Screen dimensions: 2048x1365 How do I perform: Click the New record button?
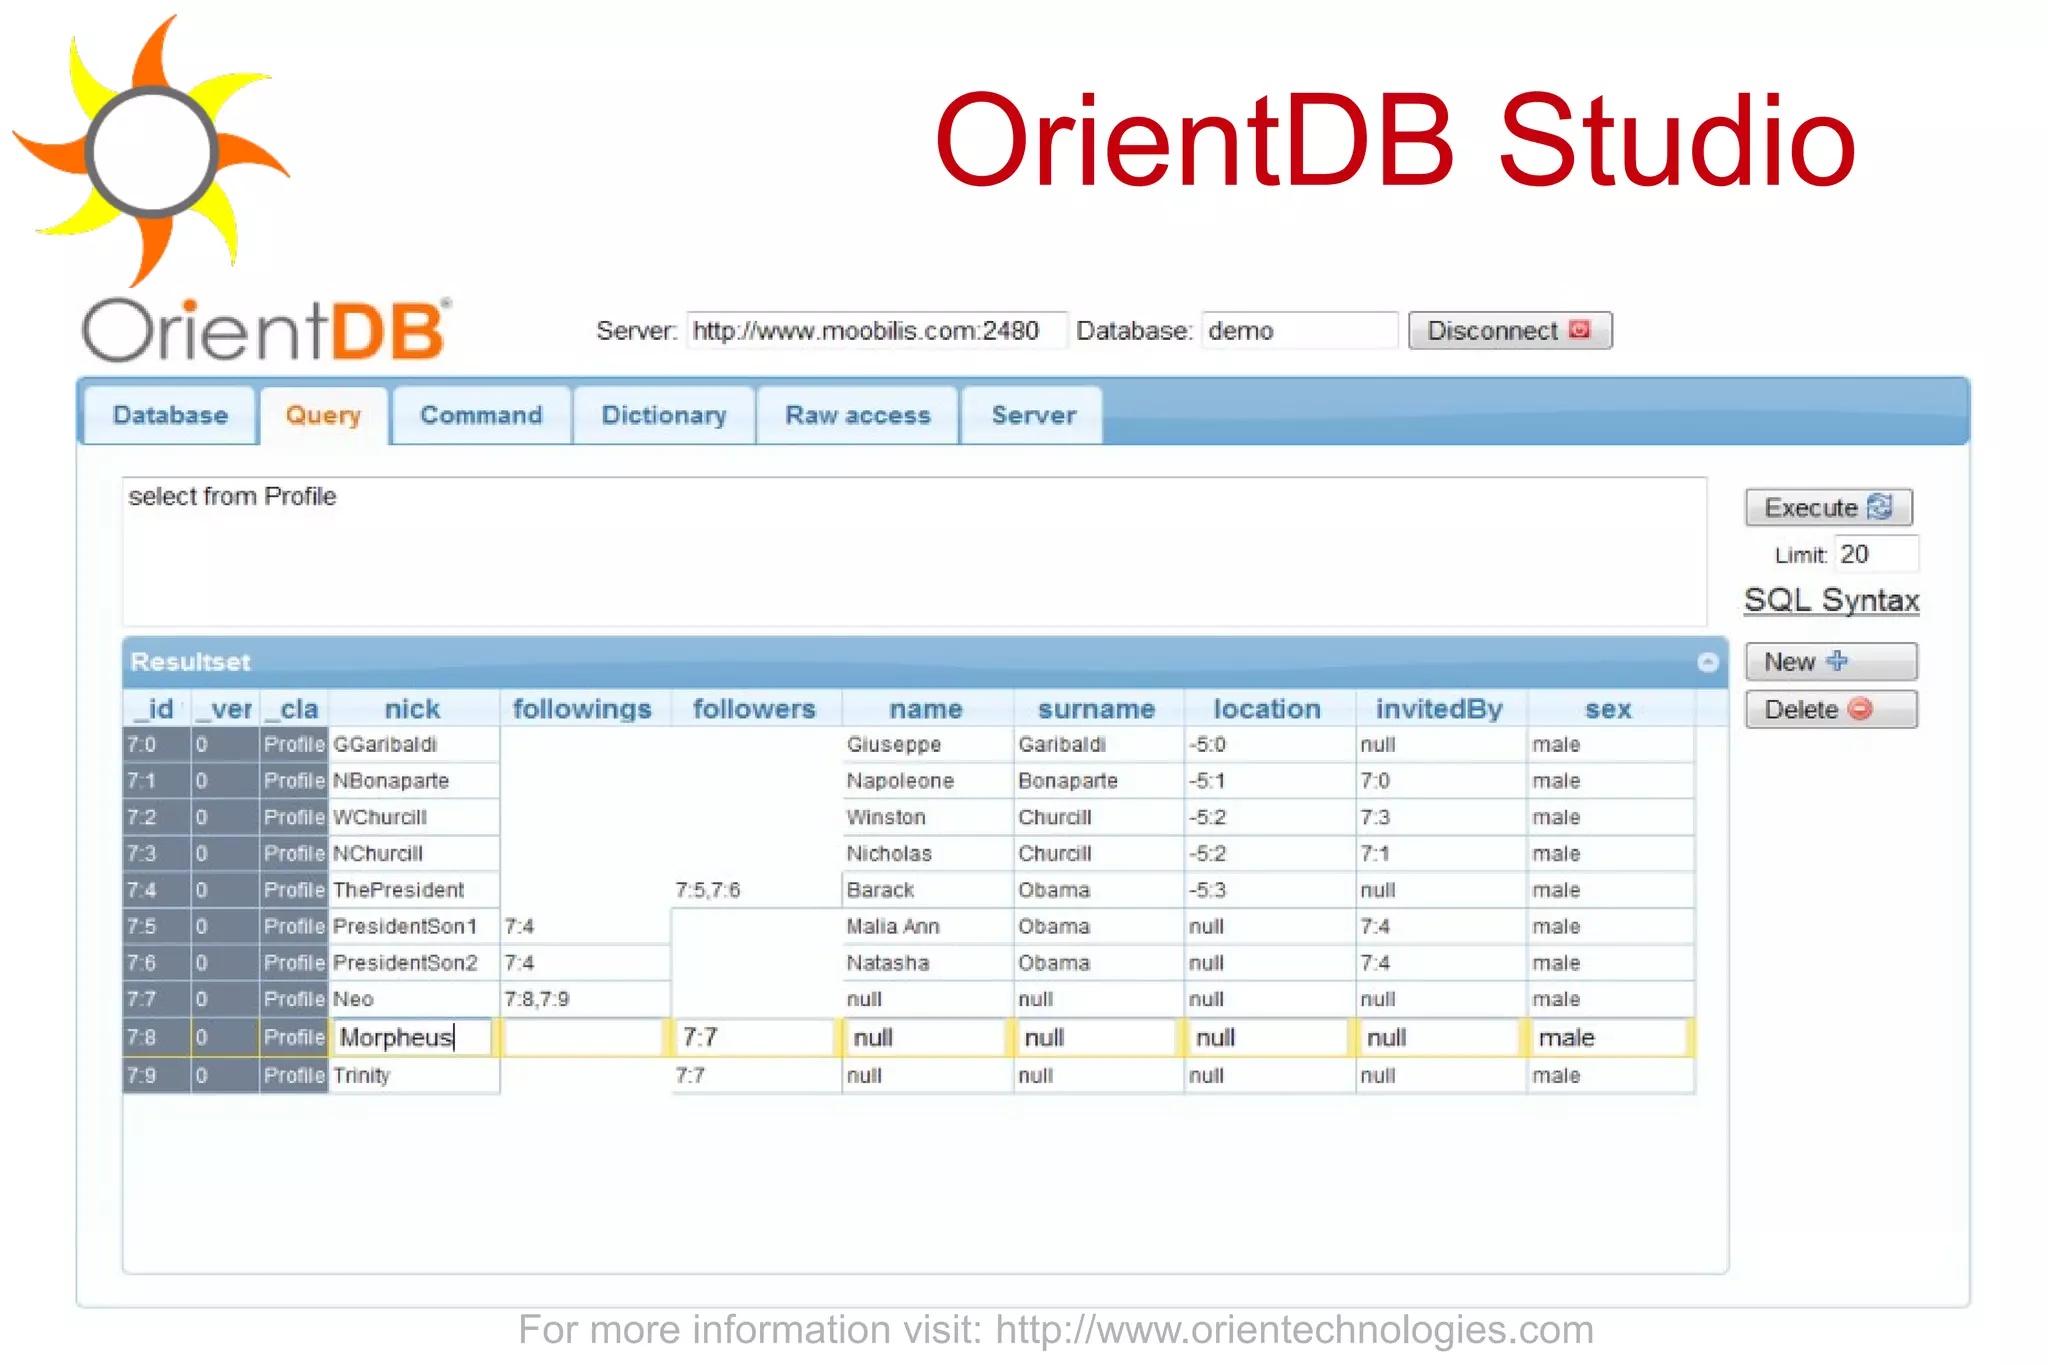(x=1831, y=662)
